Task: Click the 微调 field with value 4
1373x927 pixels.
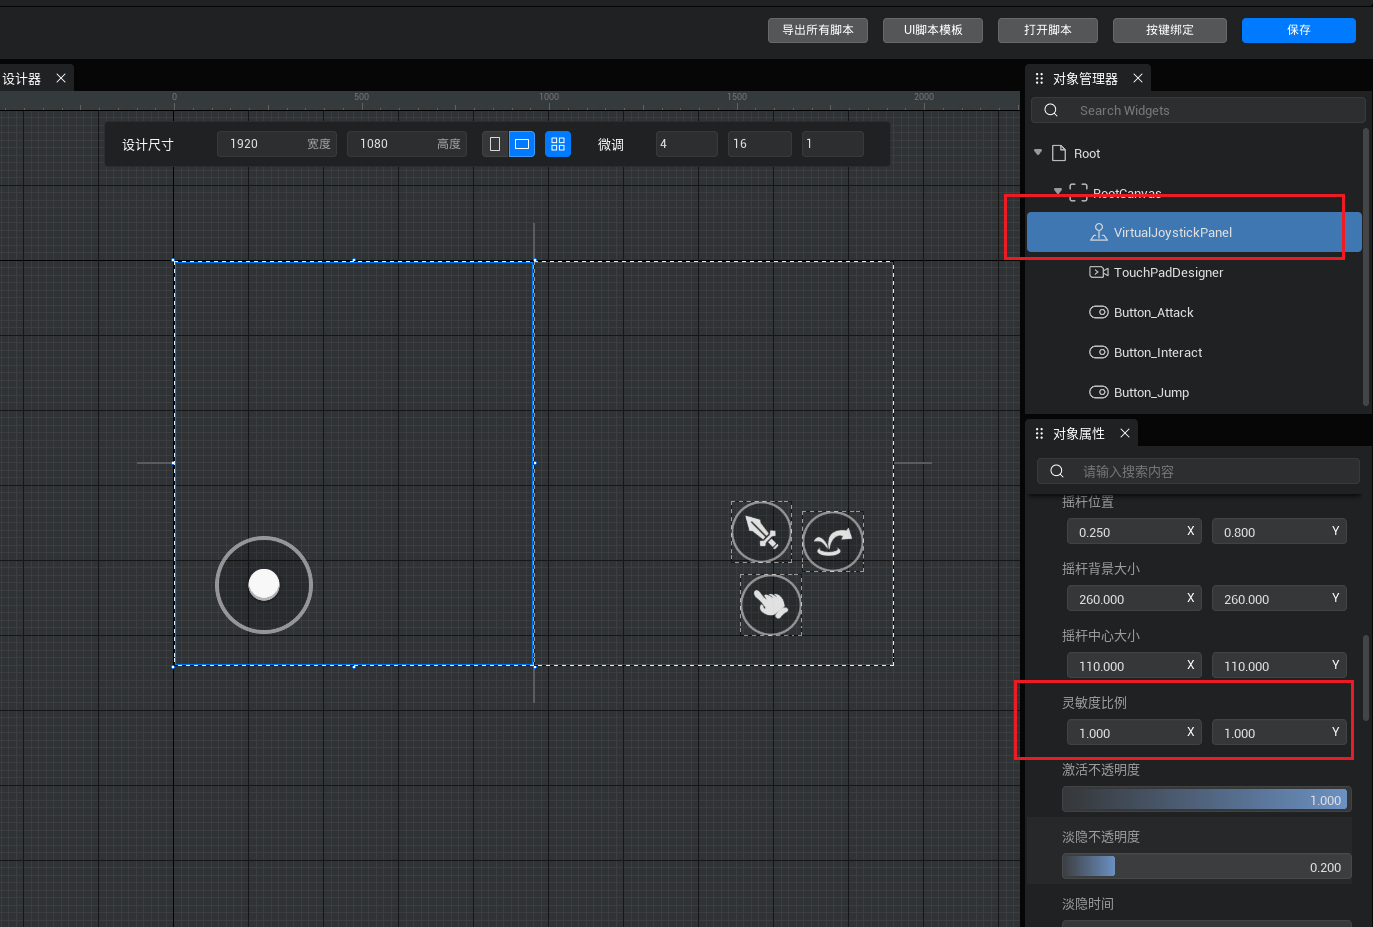Action: (x=687, y=144)
